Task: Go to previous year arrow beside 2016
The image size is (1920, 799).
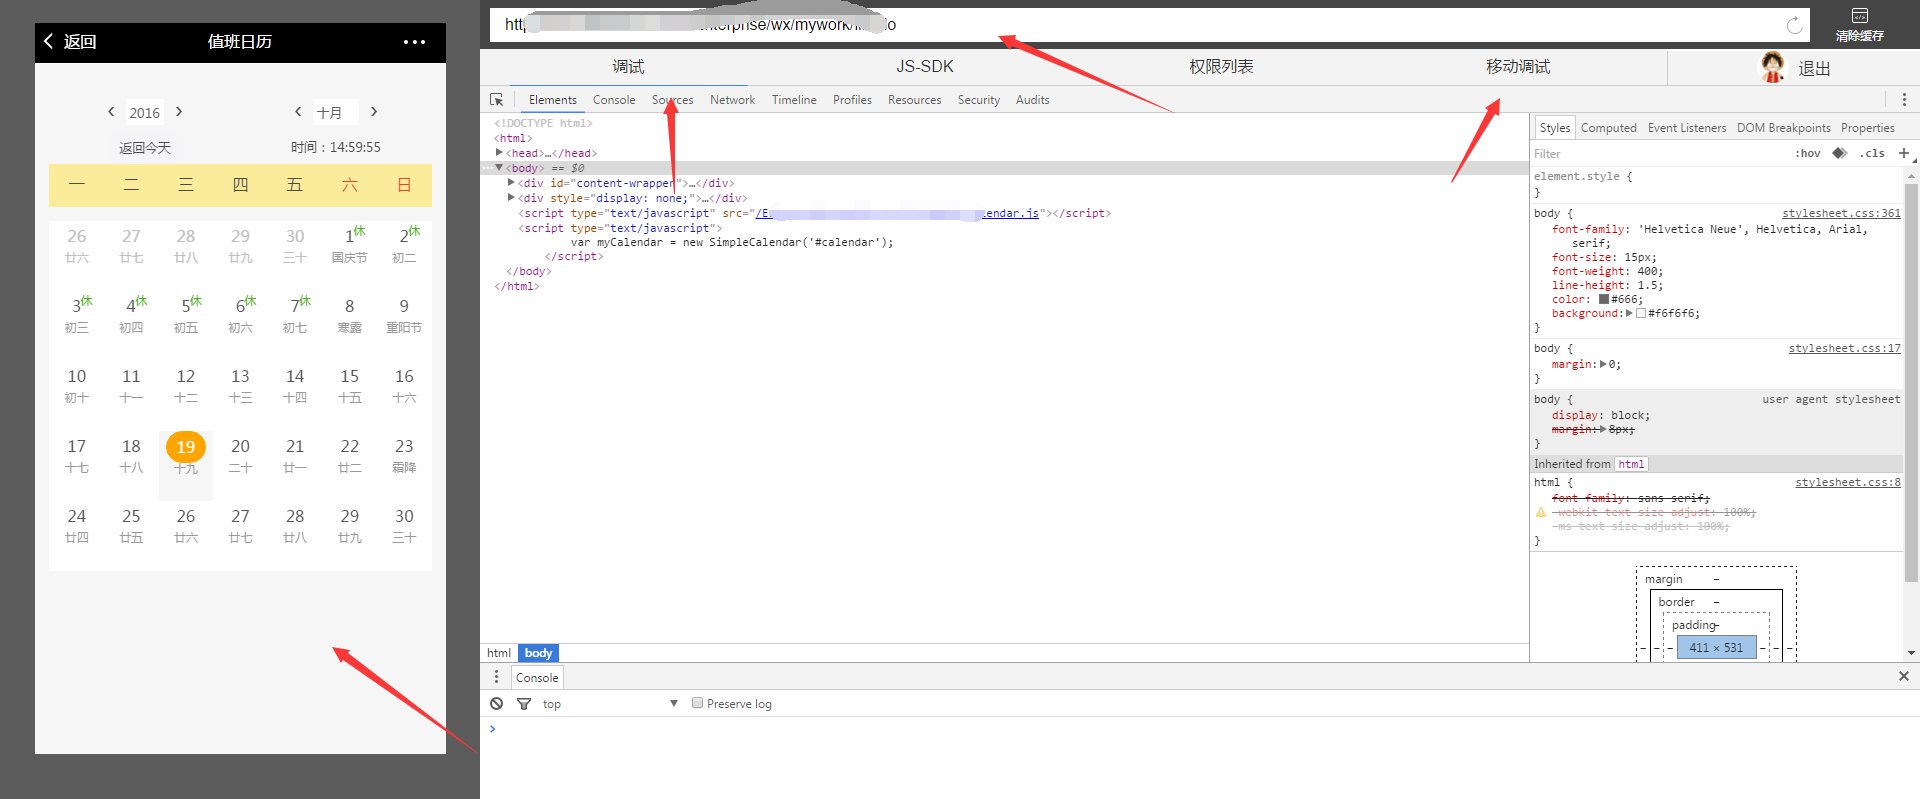Action: coord(111,112)
